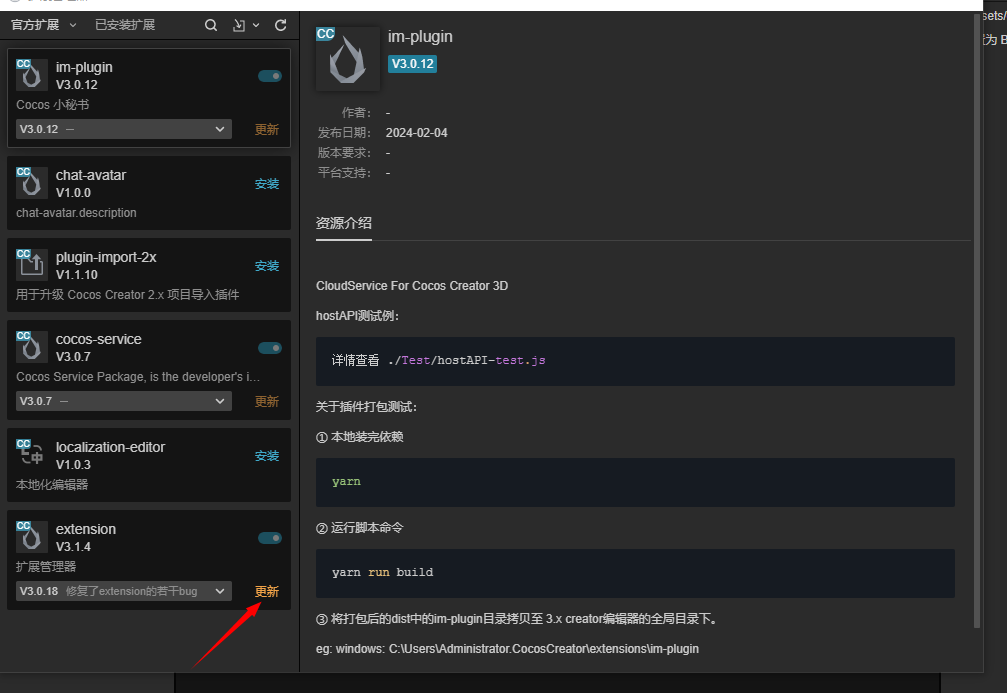Click the yarn run build code block

pyautogui.click(x=635, y=573)
